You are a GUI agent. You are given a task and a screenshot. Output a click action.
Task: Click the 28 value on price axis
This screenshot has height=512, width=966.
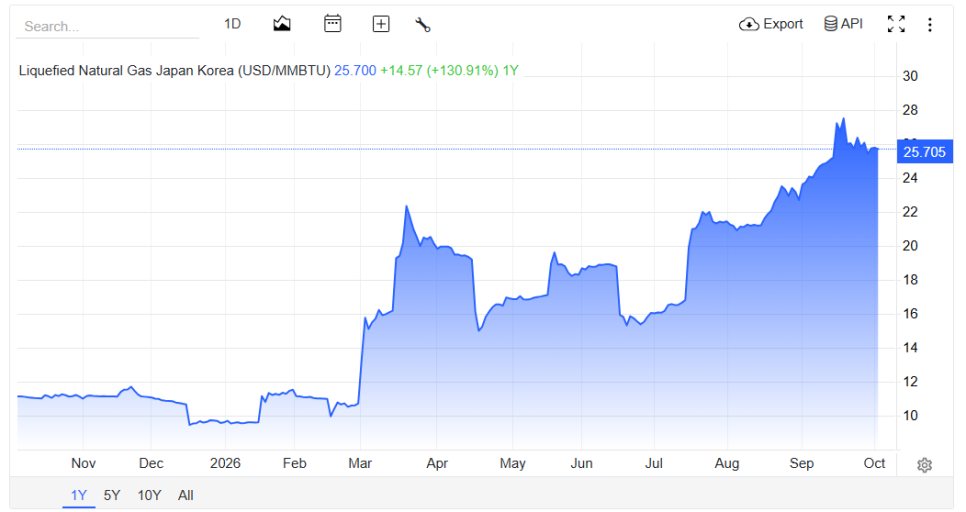point(910,110)
